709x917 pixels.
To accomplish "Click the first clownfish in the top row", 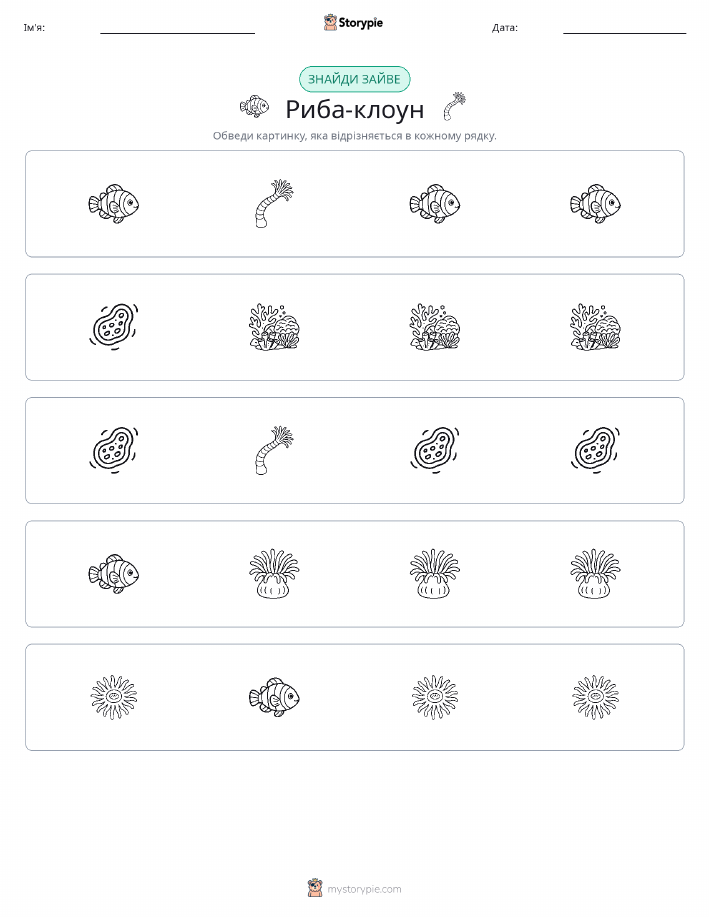I will click(x=113, y=204).
